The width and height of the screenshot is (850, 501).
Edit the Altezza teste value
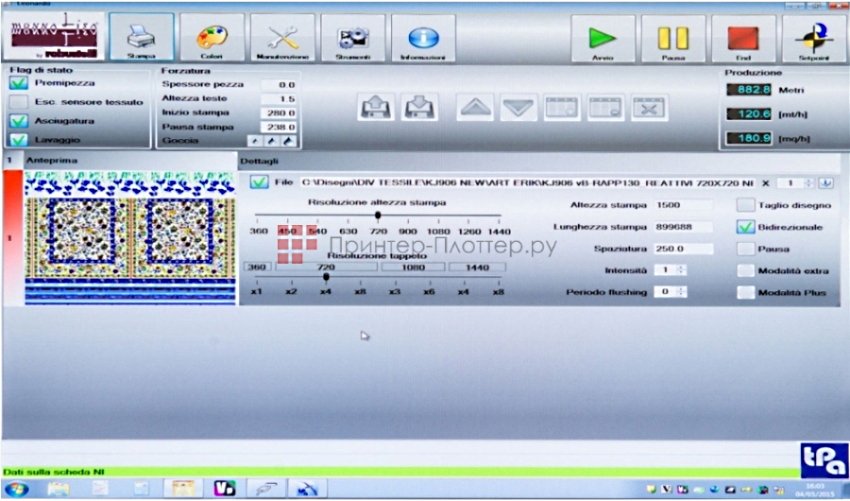279,99
